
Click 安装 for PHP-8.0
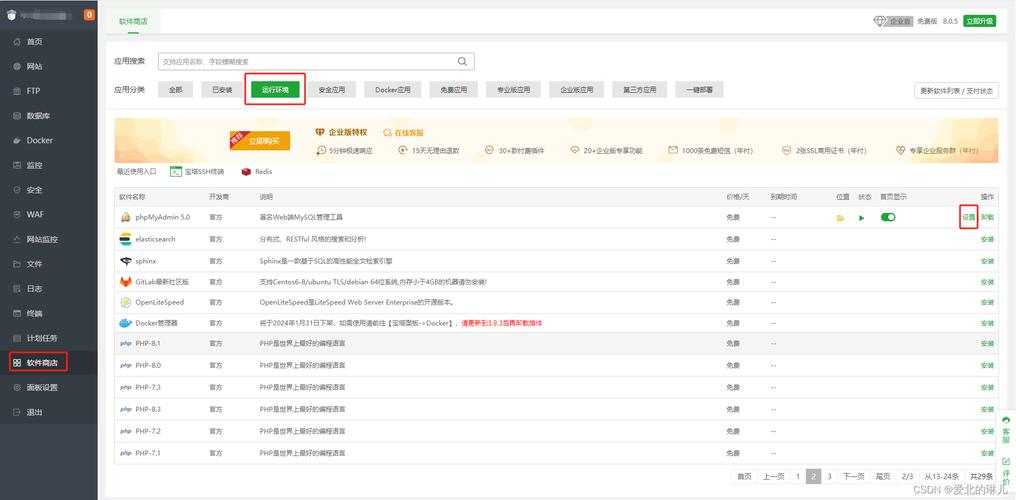[987, 366]
